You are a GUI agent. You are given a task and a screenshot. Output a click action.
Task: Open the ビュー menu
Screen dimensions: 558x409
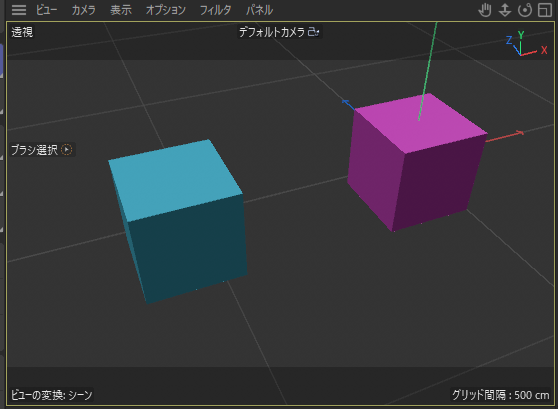click(x=46, y=10)
